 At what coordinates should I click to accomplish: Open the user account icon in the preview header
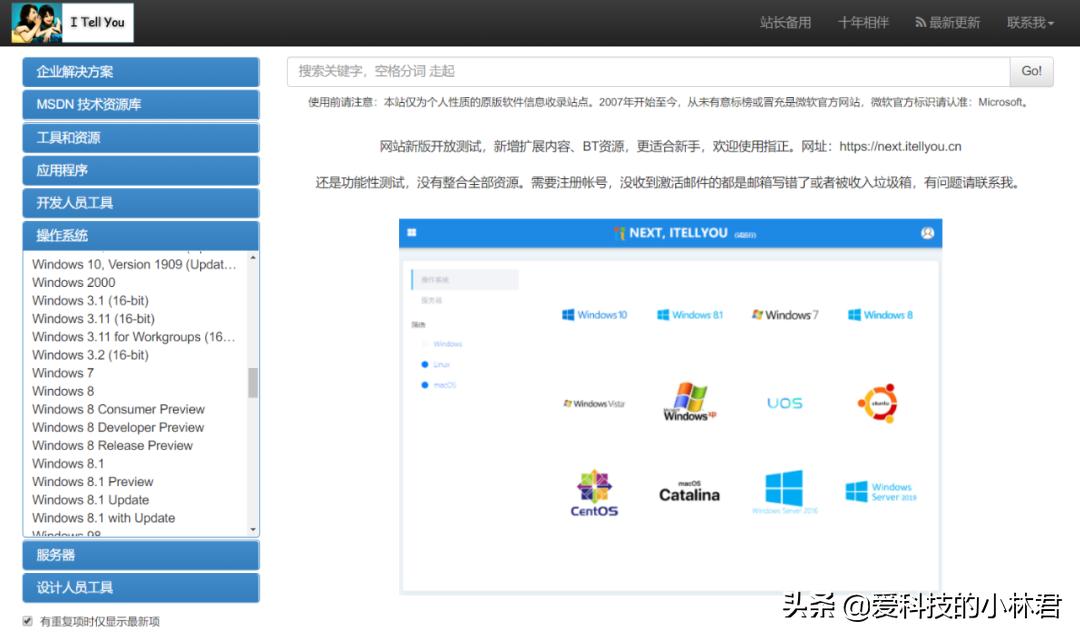coord(925,232)
